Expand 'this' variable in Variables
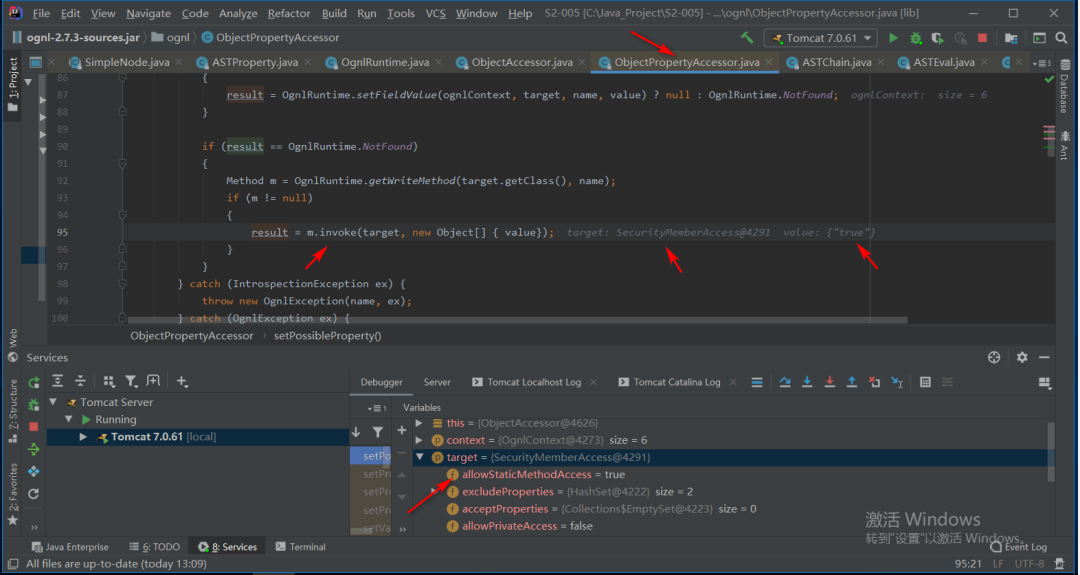Viewport: 1080px width, 575px height. (x=419, y=423)
